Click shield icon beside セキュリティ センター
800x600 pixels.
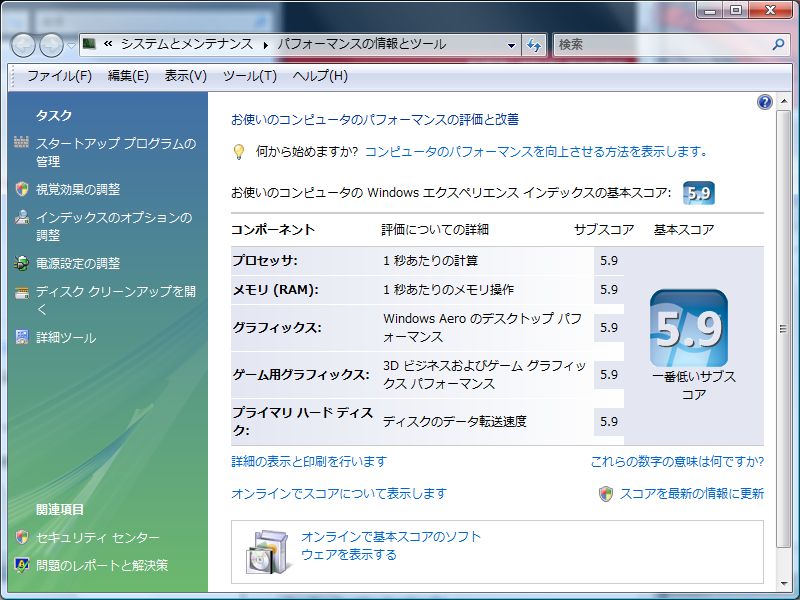coord(21,537)
